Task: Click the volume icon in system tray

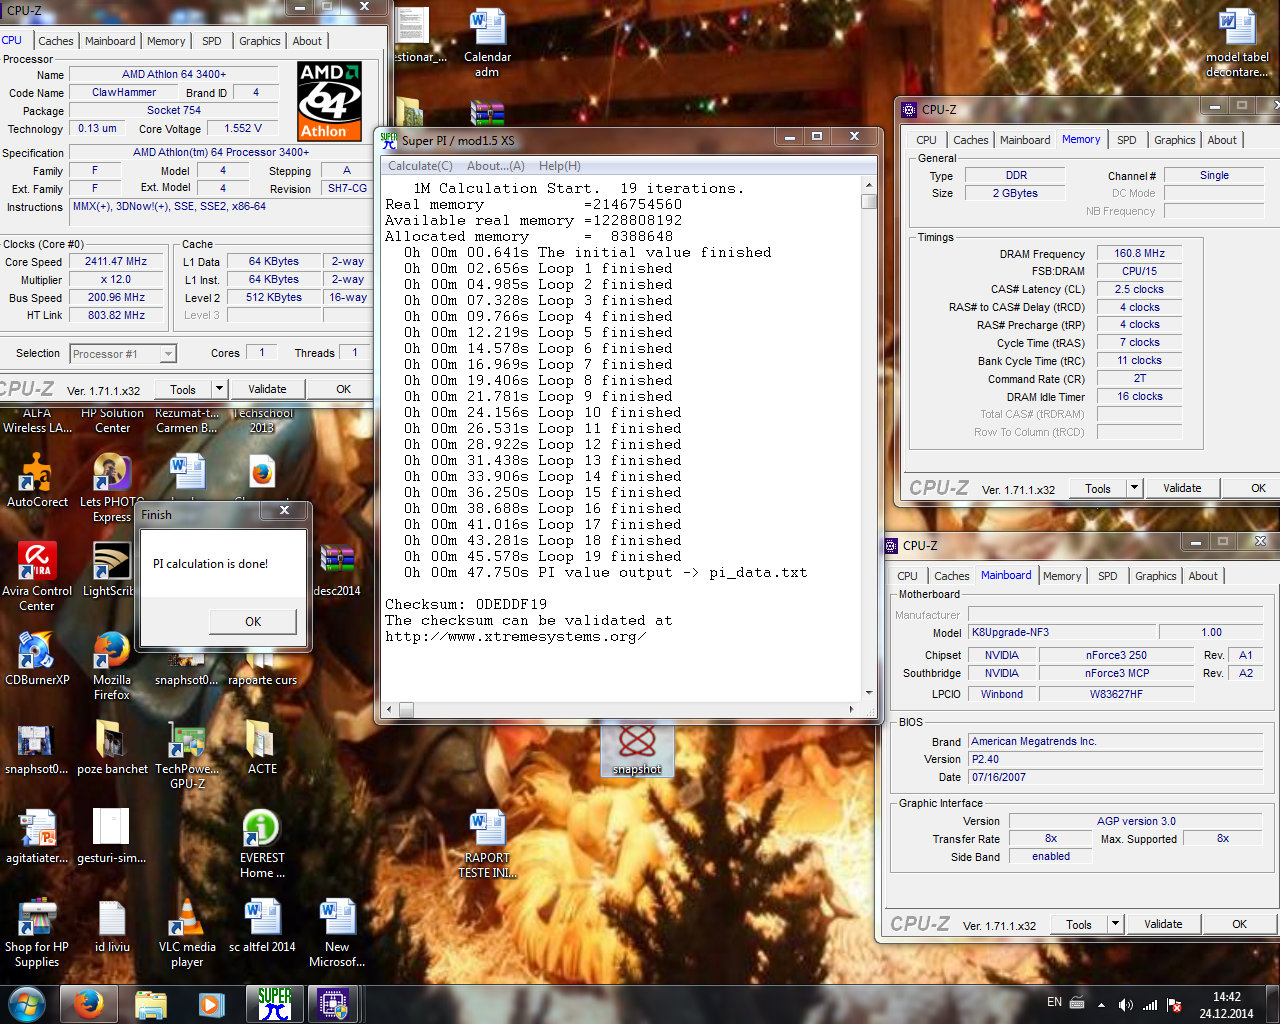Action: click(1125, 1004)
